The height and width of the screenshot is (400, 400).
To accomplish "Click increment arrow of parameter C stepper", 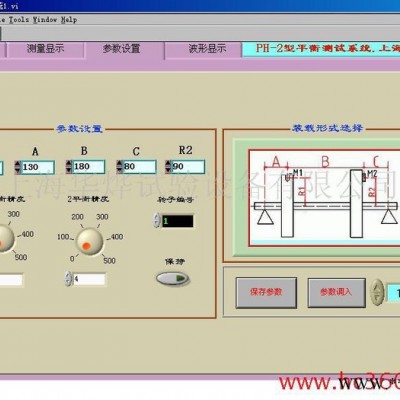I will (119, 164).
